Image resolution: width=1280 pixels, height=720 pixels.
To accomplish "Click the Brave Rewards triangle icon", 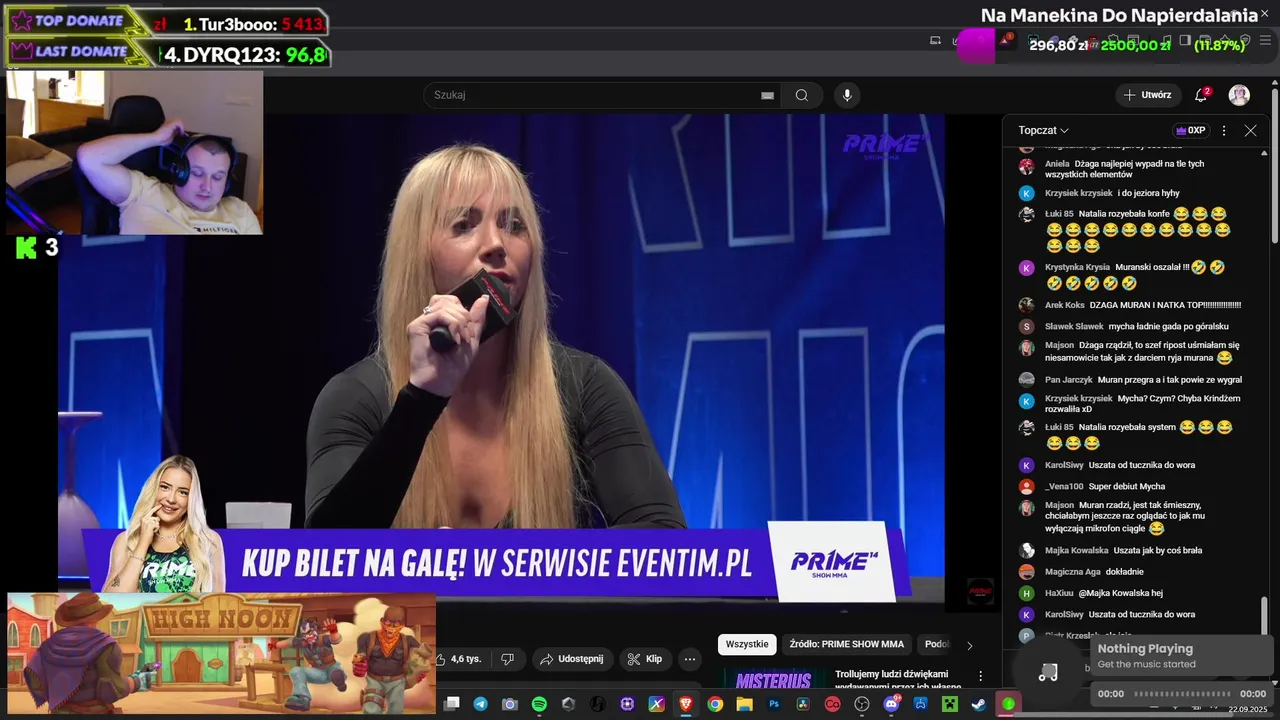I will [1004, 40].
